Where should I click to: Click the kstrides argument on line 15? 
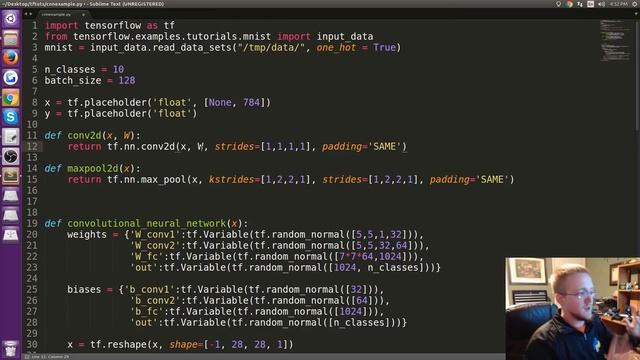231,179
